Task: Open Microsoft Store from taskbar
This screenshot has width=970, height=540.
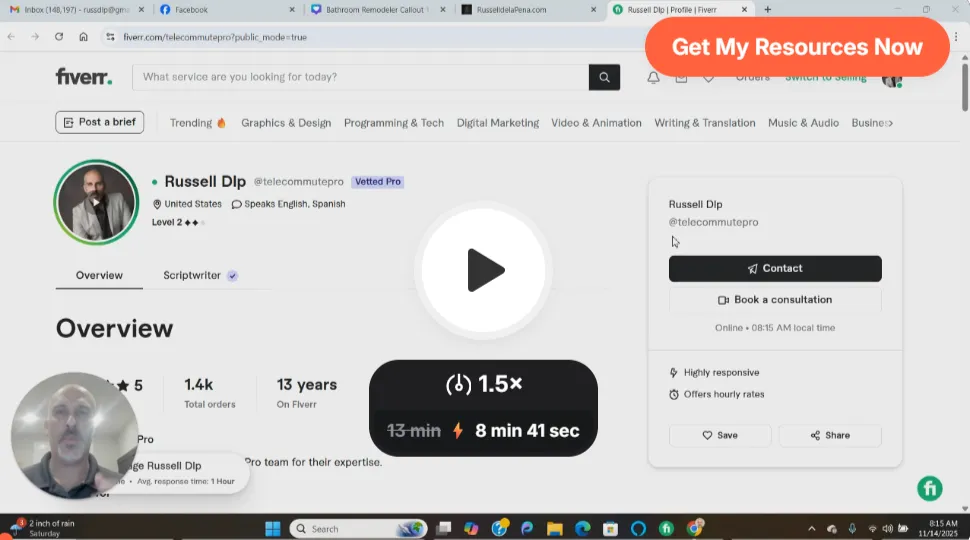Action: click(x=611, y=529)
